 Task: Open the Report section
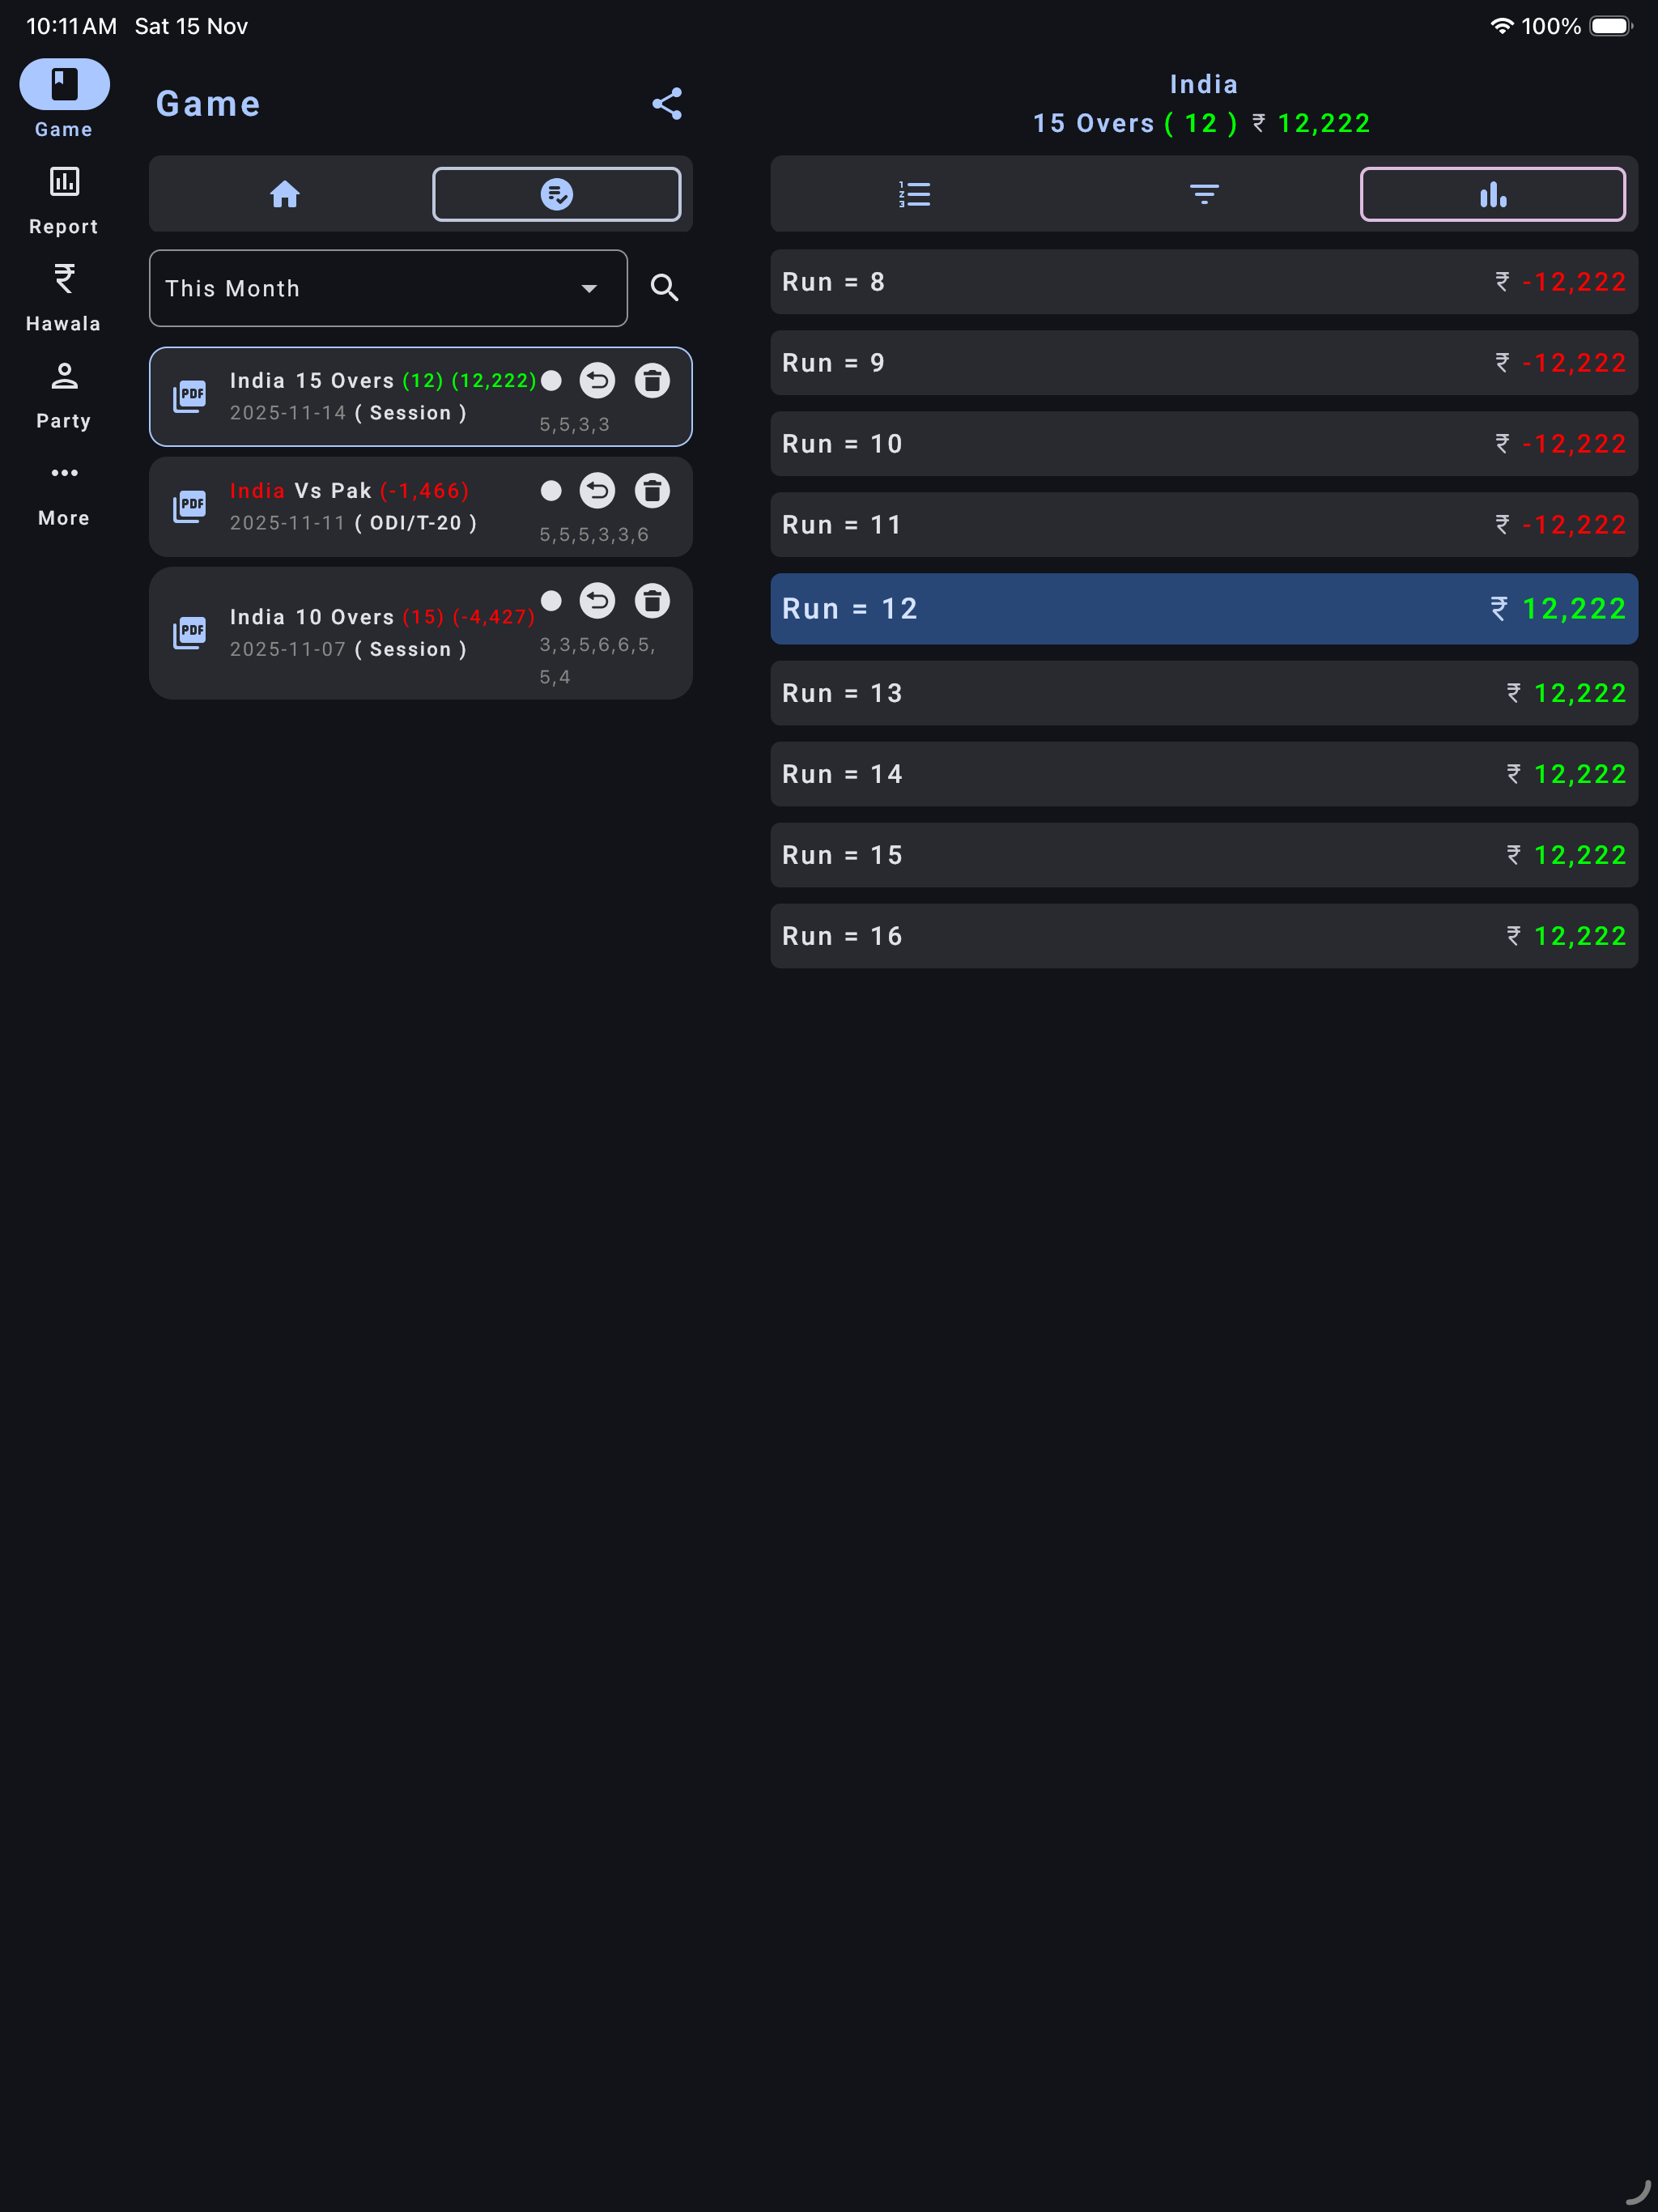click(x=64, y=201)
